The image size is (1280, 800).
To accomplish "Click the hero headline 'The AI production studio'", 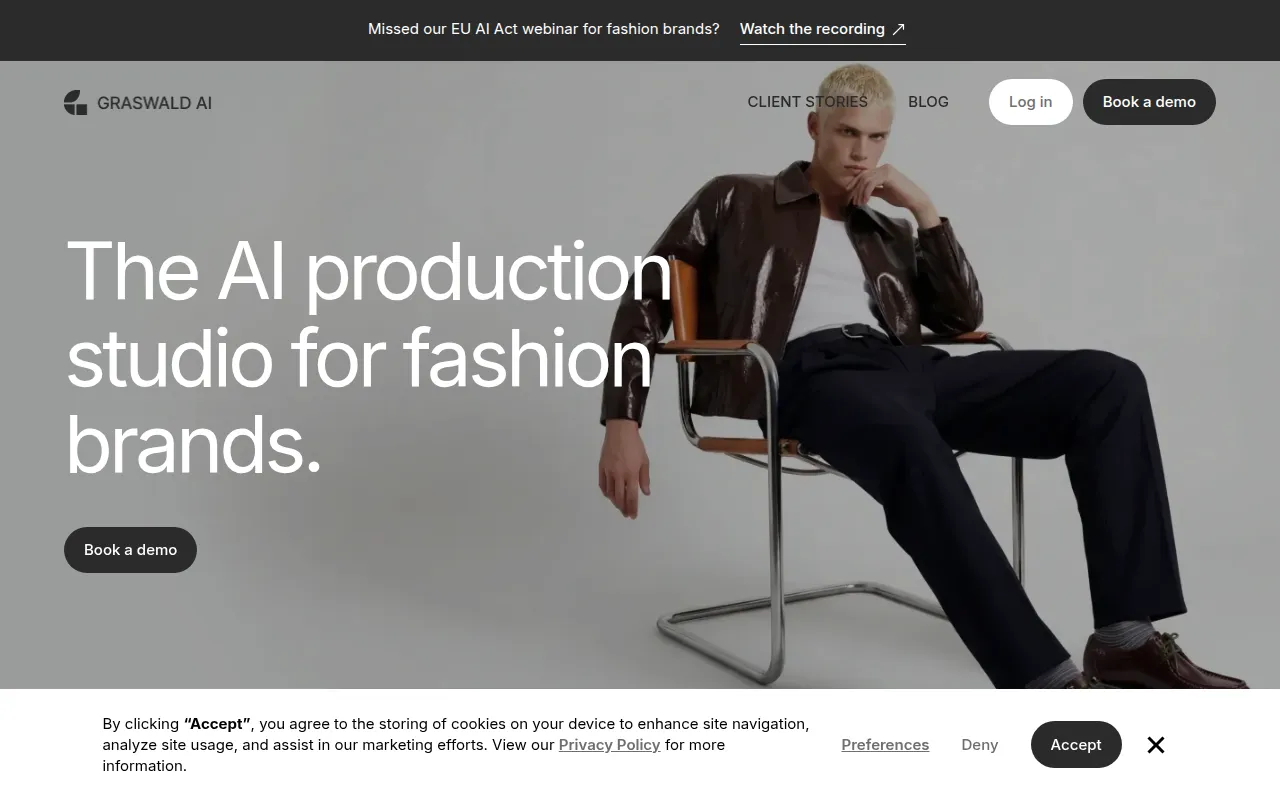I will point(369,356).
